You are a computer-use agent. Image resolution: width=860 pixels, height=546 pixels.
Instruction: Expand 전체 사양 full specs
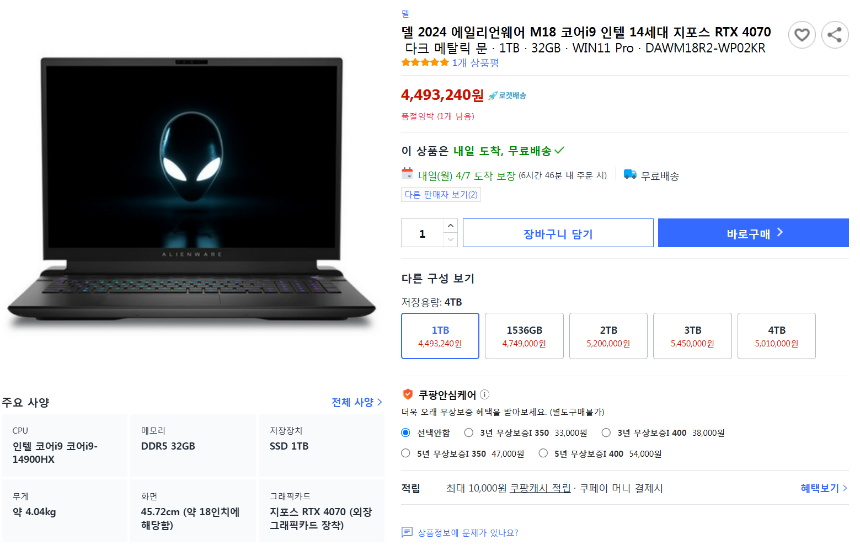[357, 402]
